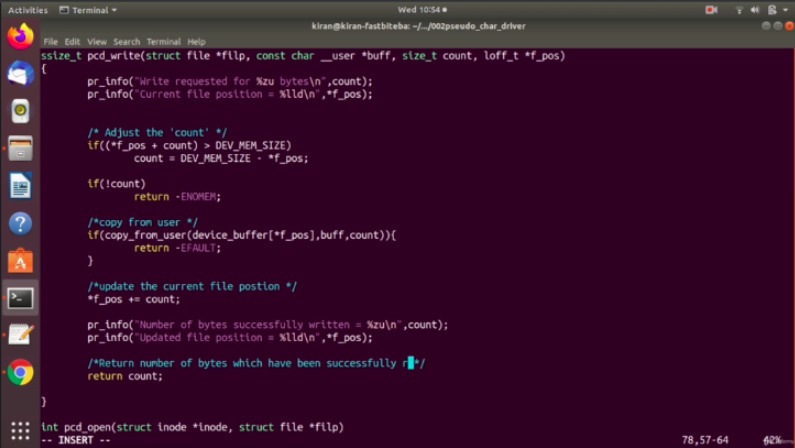The width and height of the screenshot is (795, 448).
Task: Click 'copy_from_user' function call
Action: [x=146, y=235]
